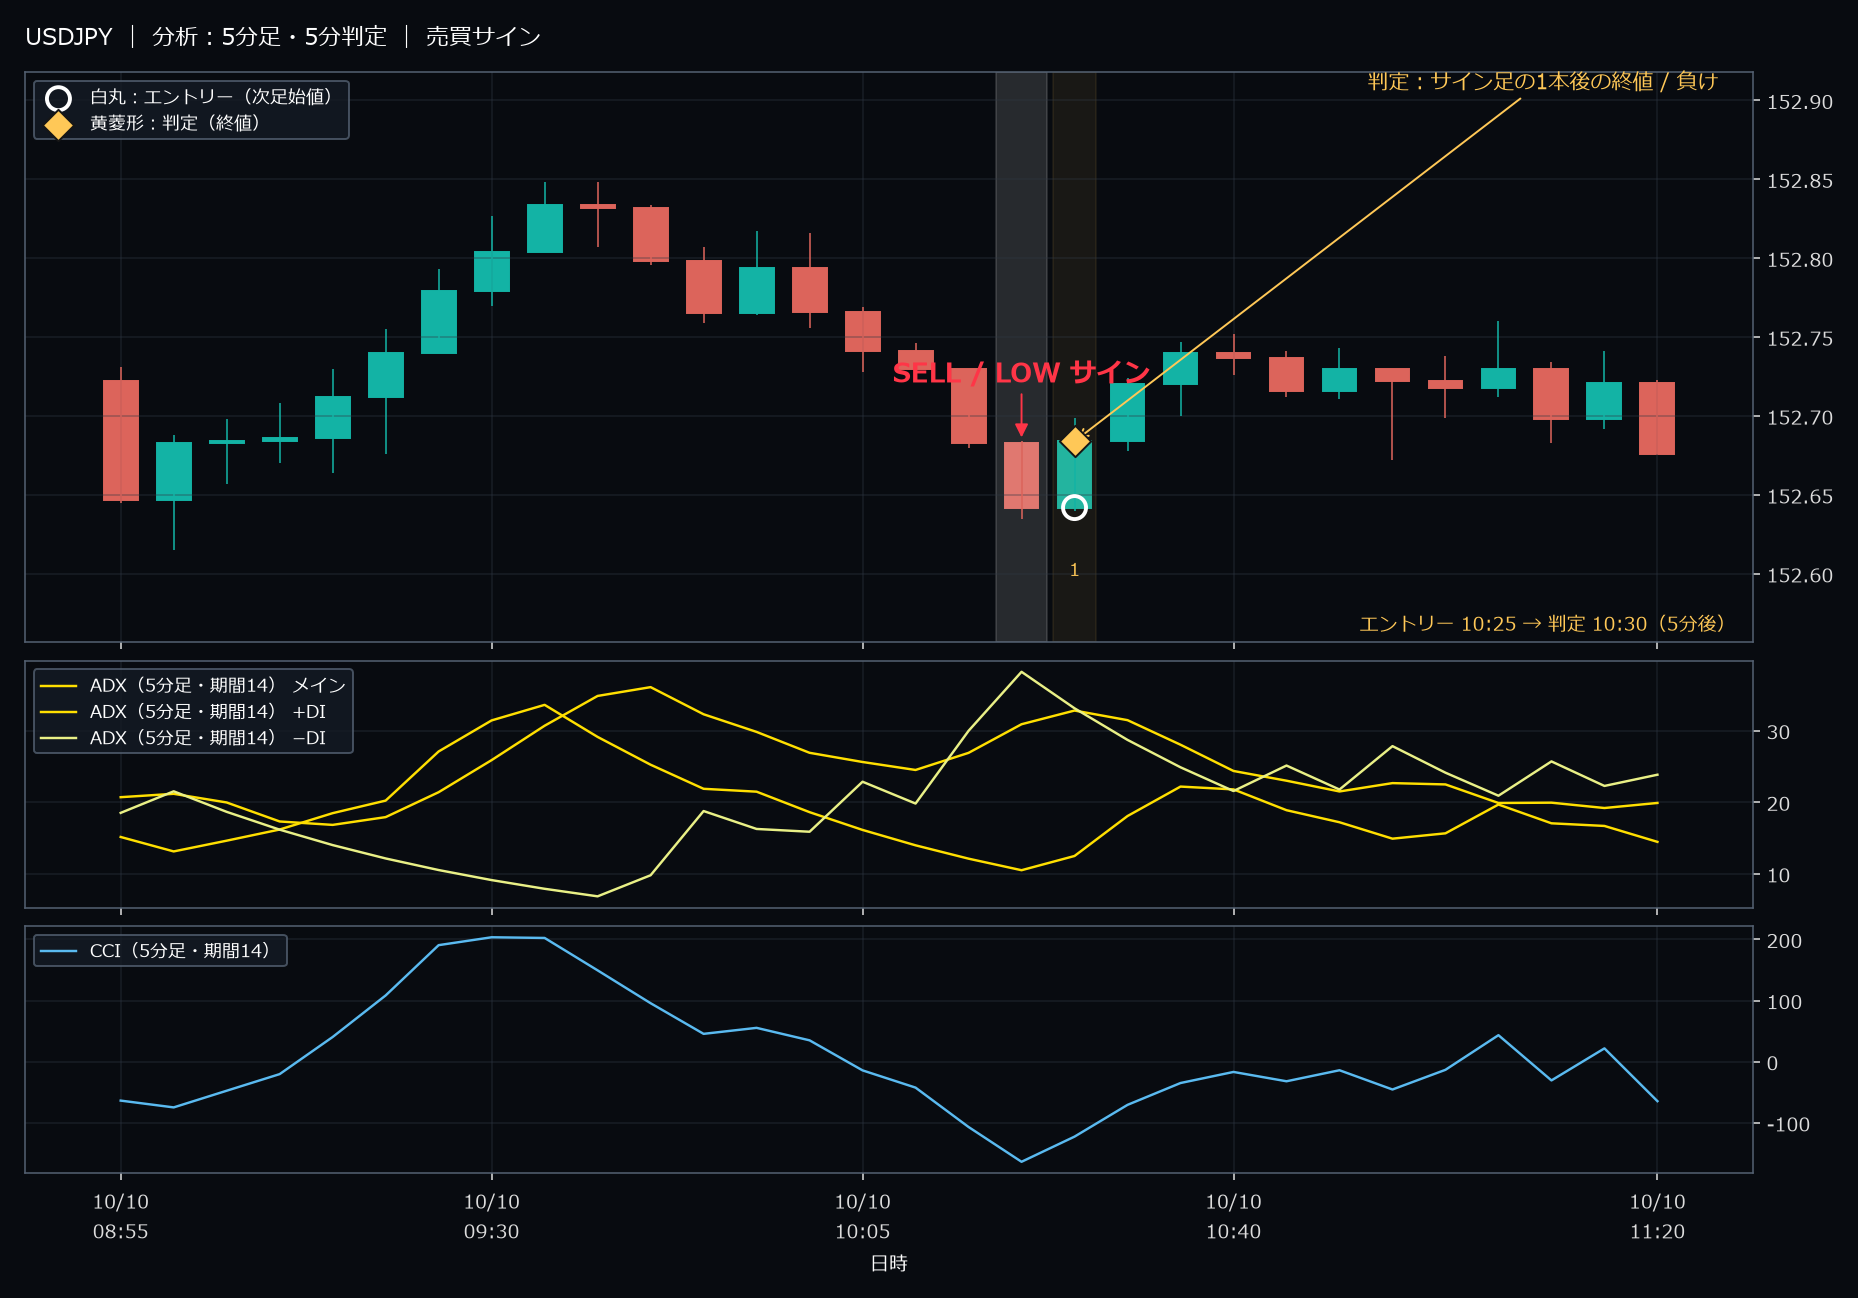Click the ADX axis value 30

pos(1778,733)
